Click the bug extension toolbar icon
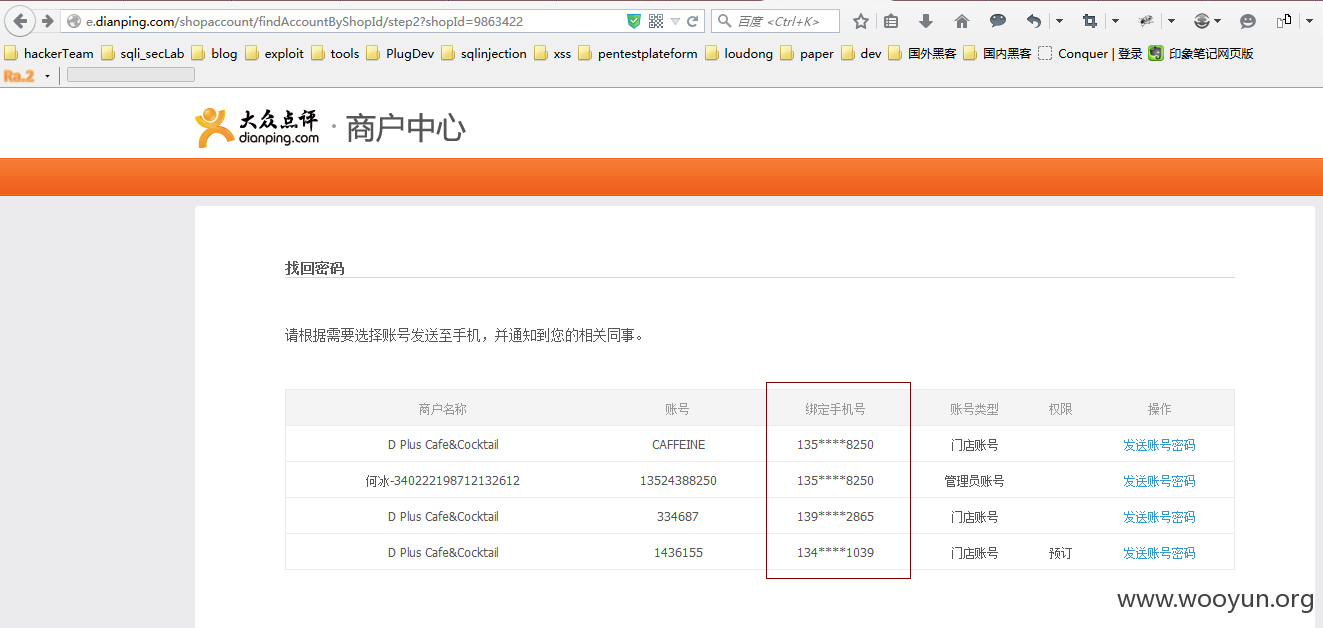The width and height of the screenshot is (1323, 628). pyautogui.click(x=1146, y=21)
